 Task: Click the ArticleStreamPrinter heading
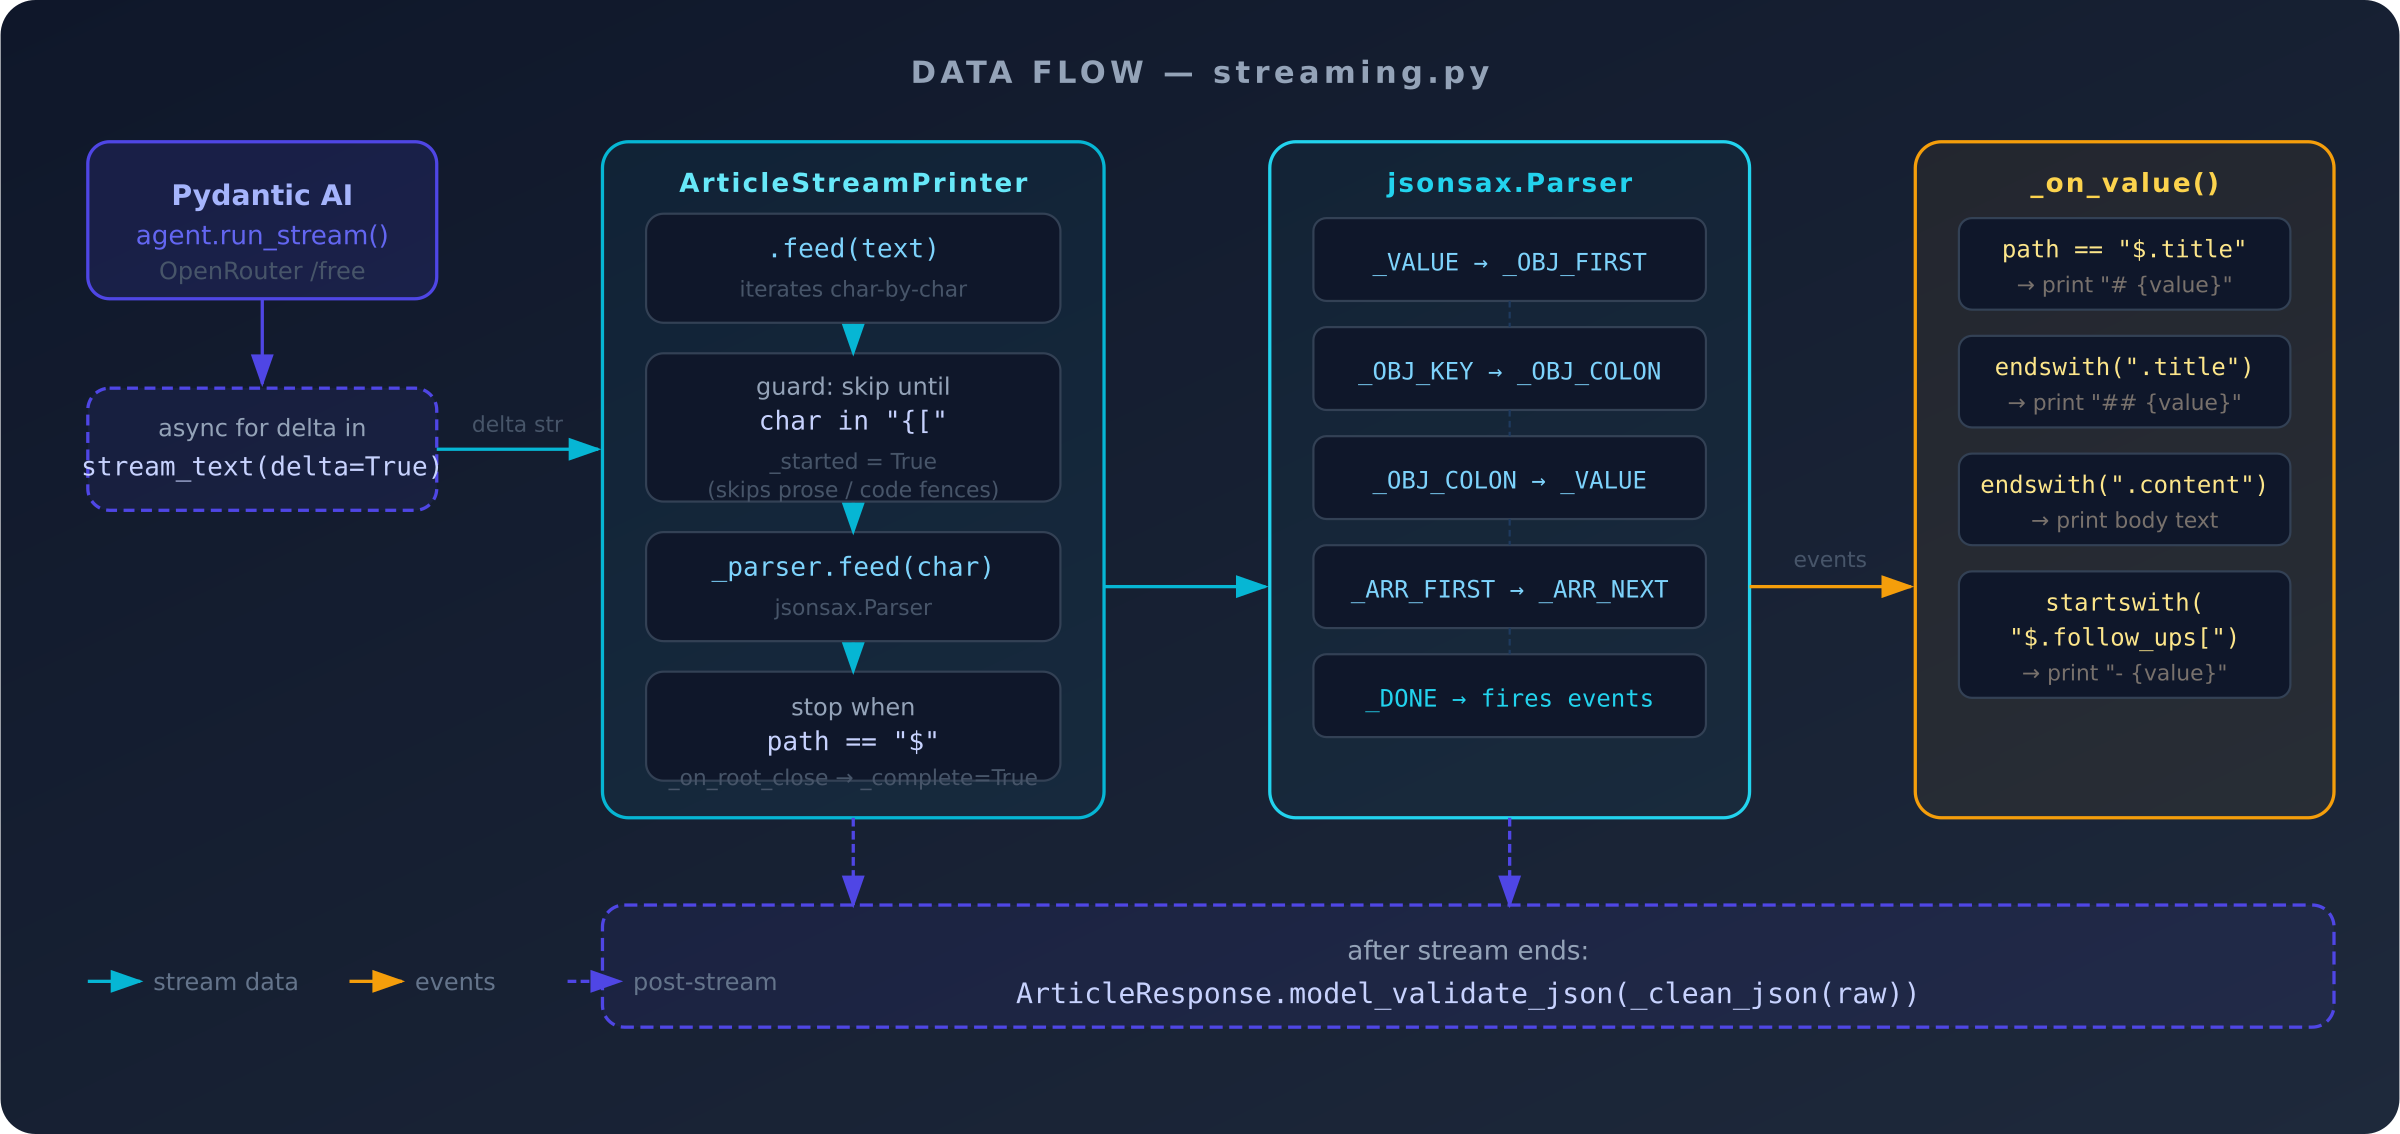(853, 183)
